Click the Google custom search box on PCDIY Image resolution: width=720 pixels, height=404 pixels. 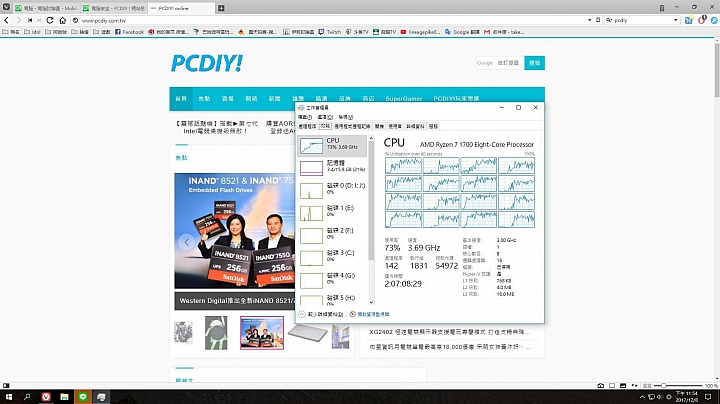click(x=500, y=63)
